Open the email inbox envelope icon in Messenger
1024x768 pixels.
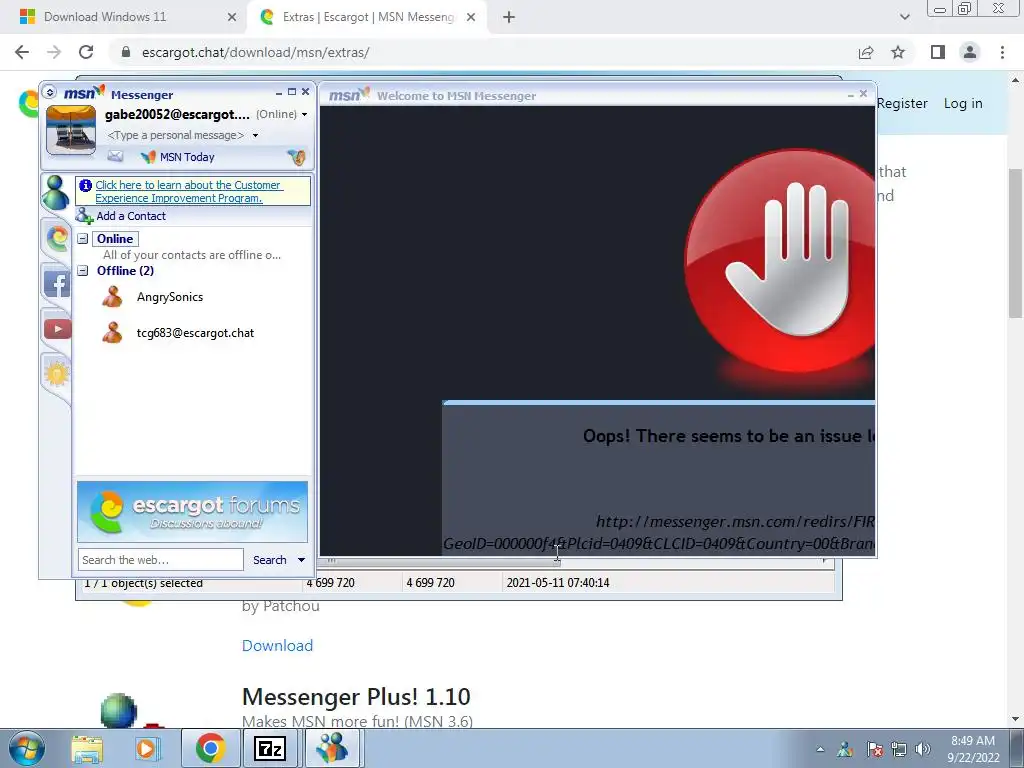(x=115, y=156)
